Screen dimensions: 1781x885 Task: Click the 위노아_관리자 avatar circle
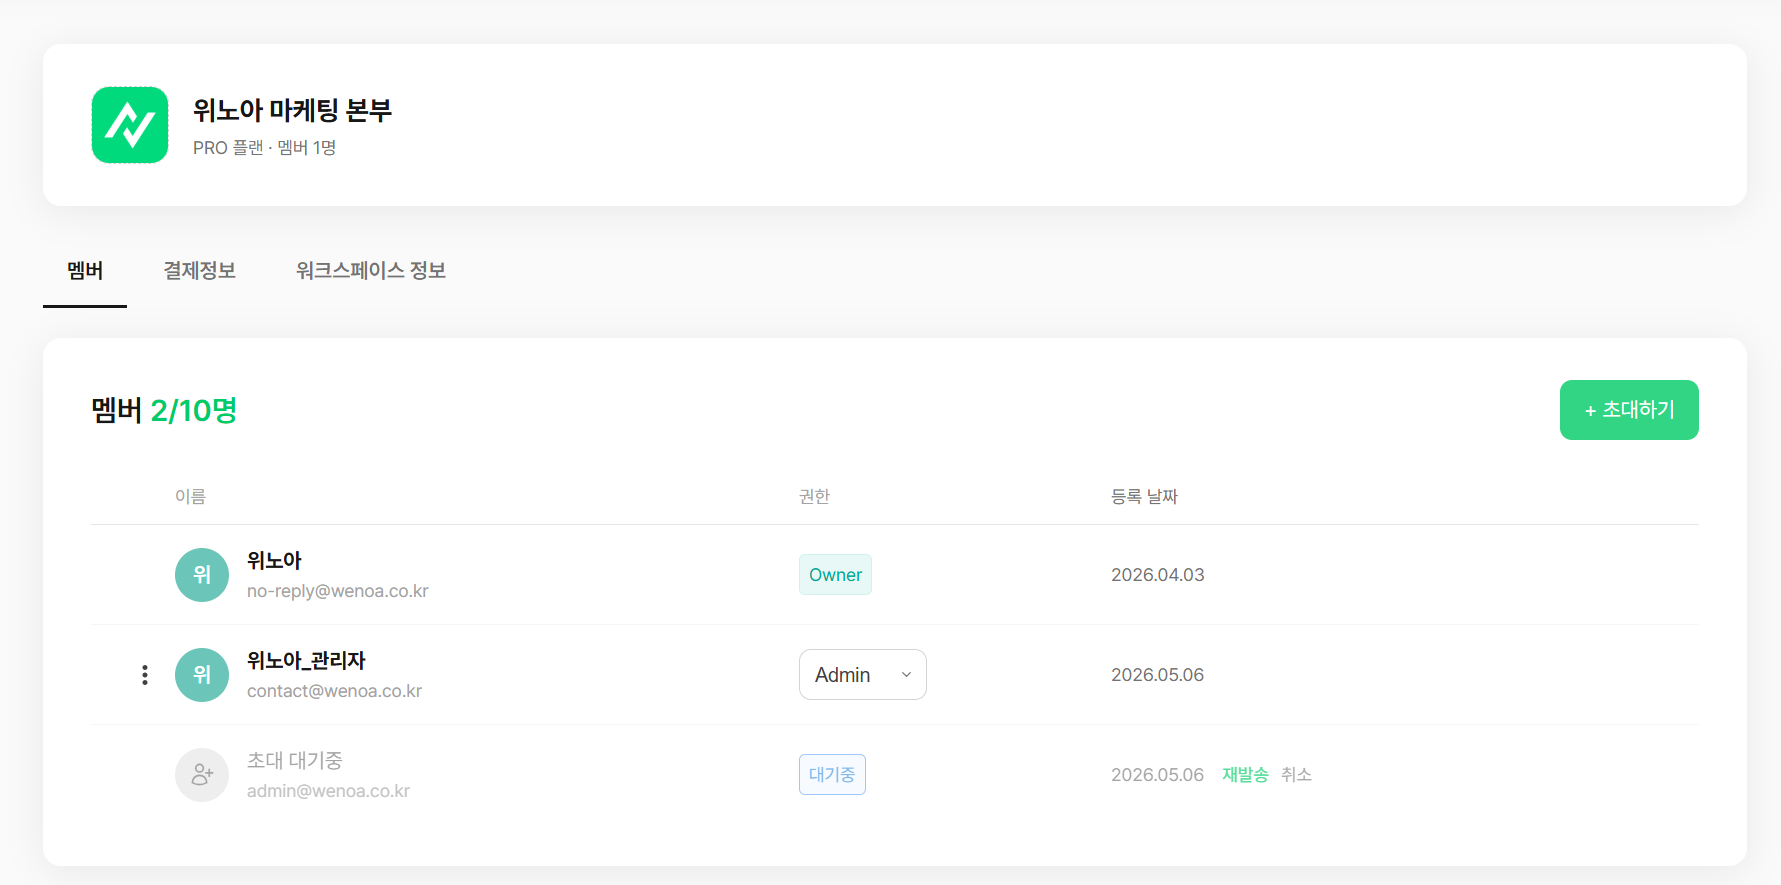(x=202, y=675)
